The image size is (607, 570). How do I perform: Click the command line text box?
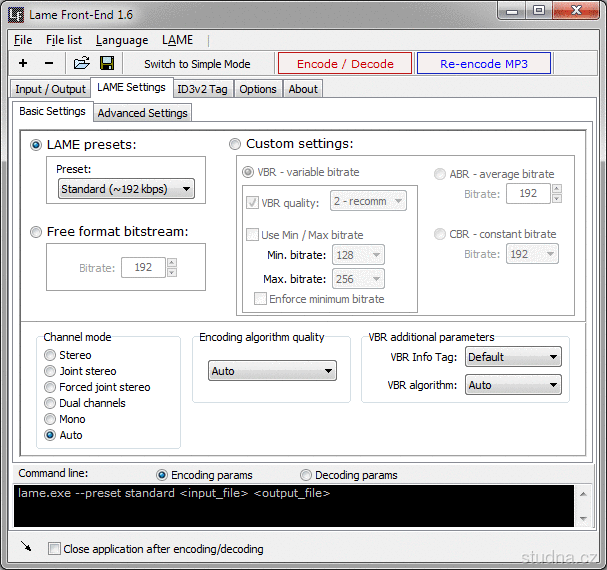[x=294, y=506]
